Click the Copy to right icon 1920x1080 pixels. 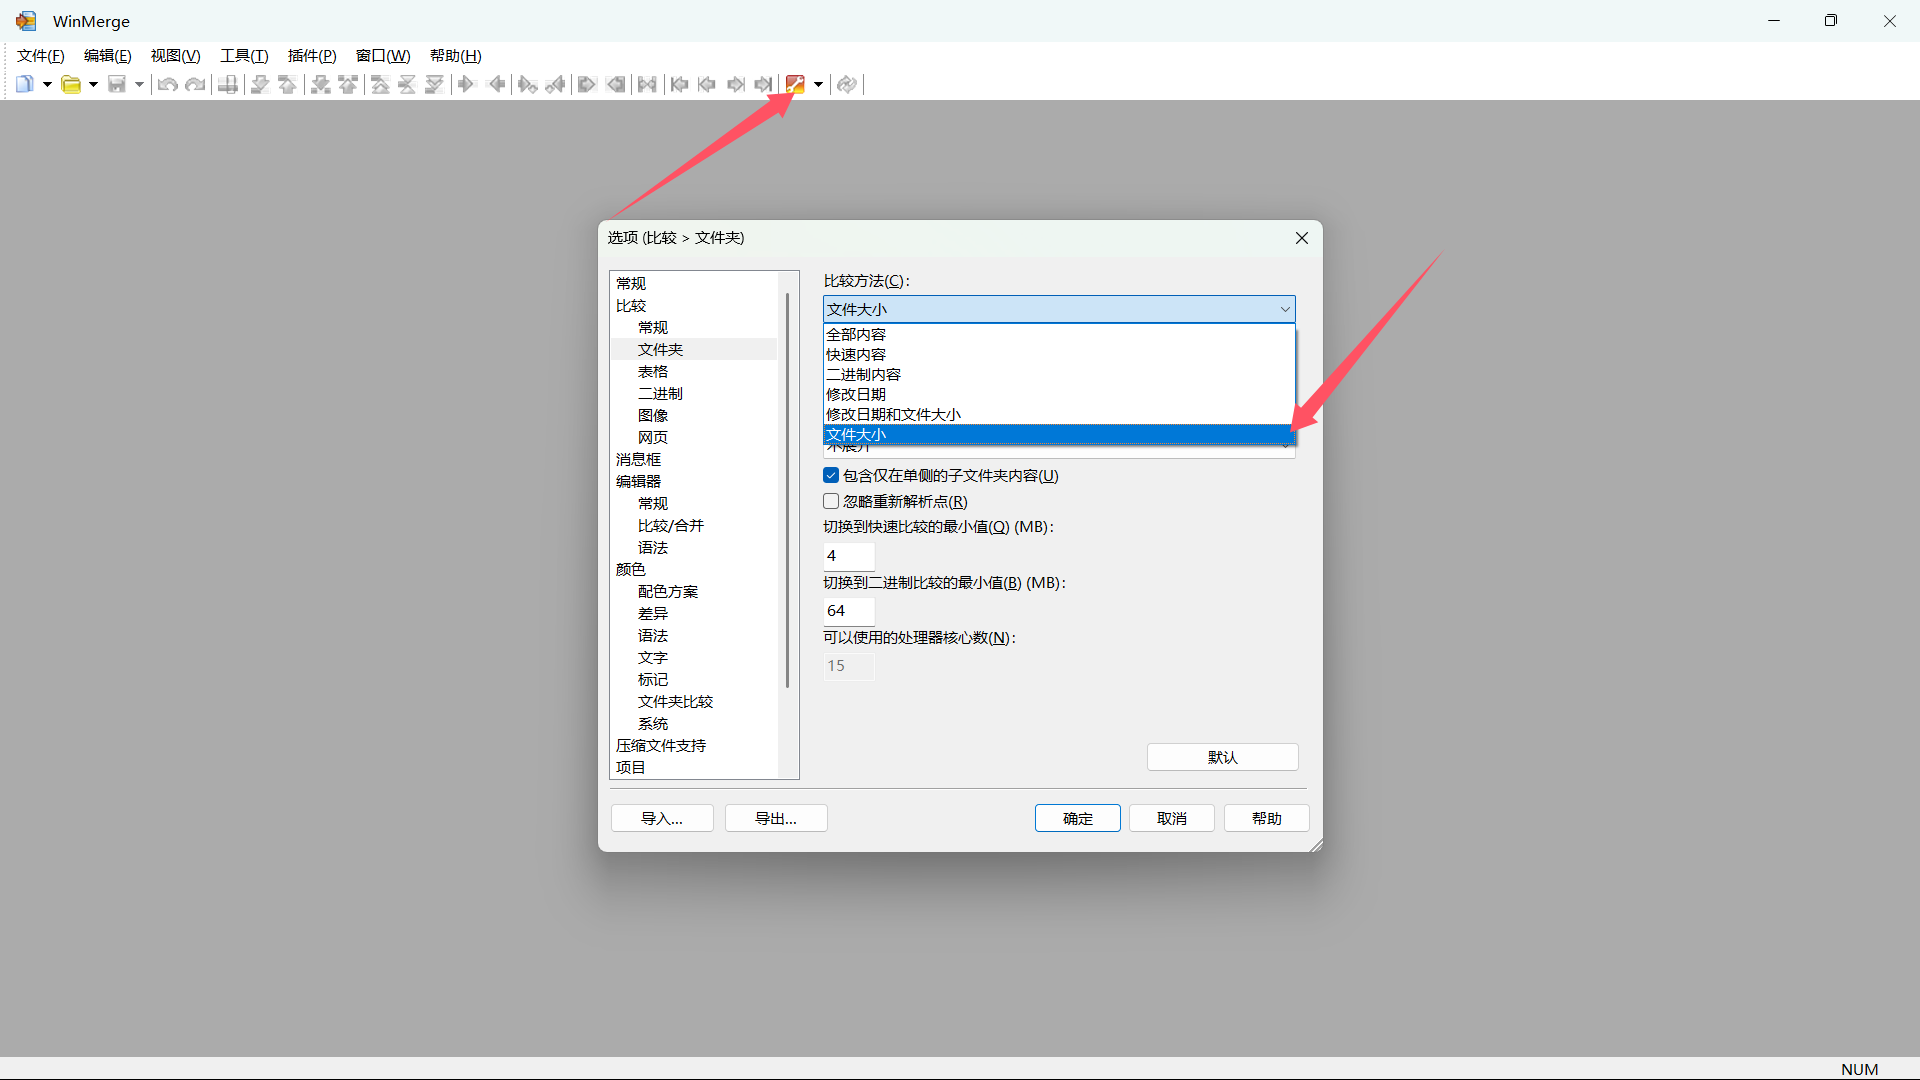(x=466, y=84)
